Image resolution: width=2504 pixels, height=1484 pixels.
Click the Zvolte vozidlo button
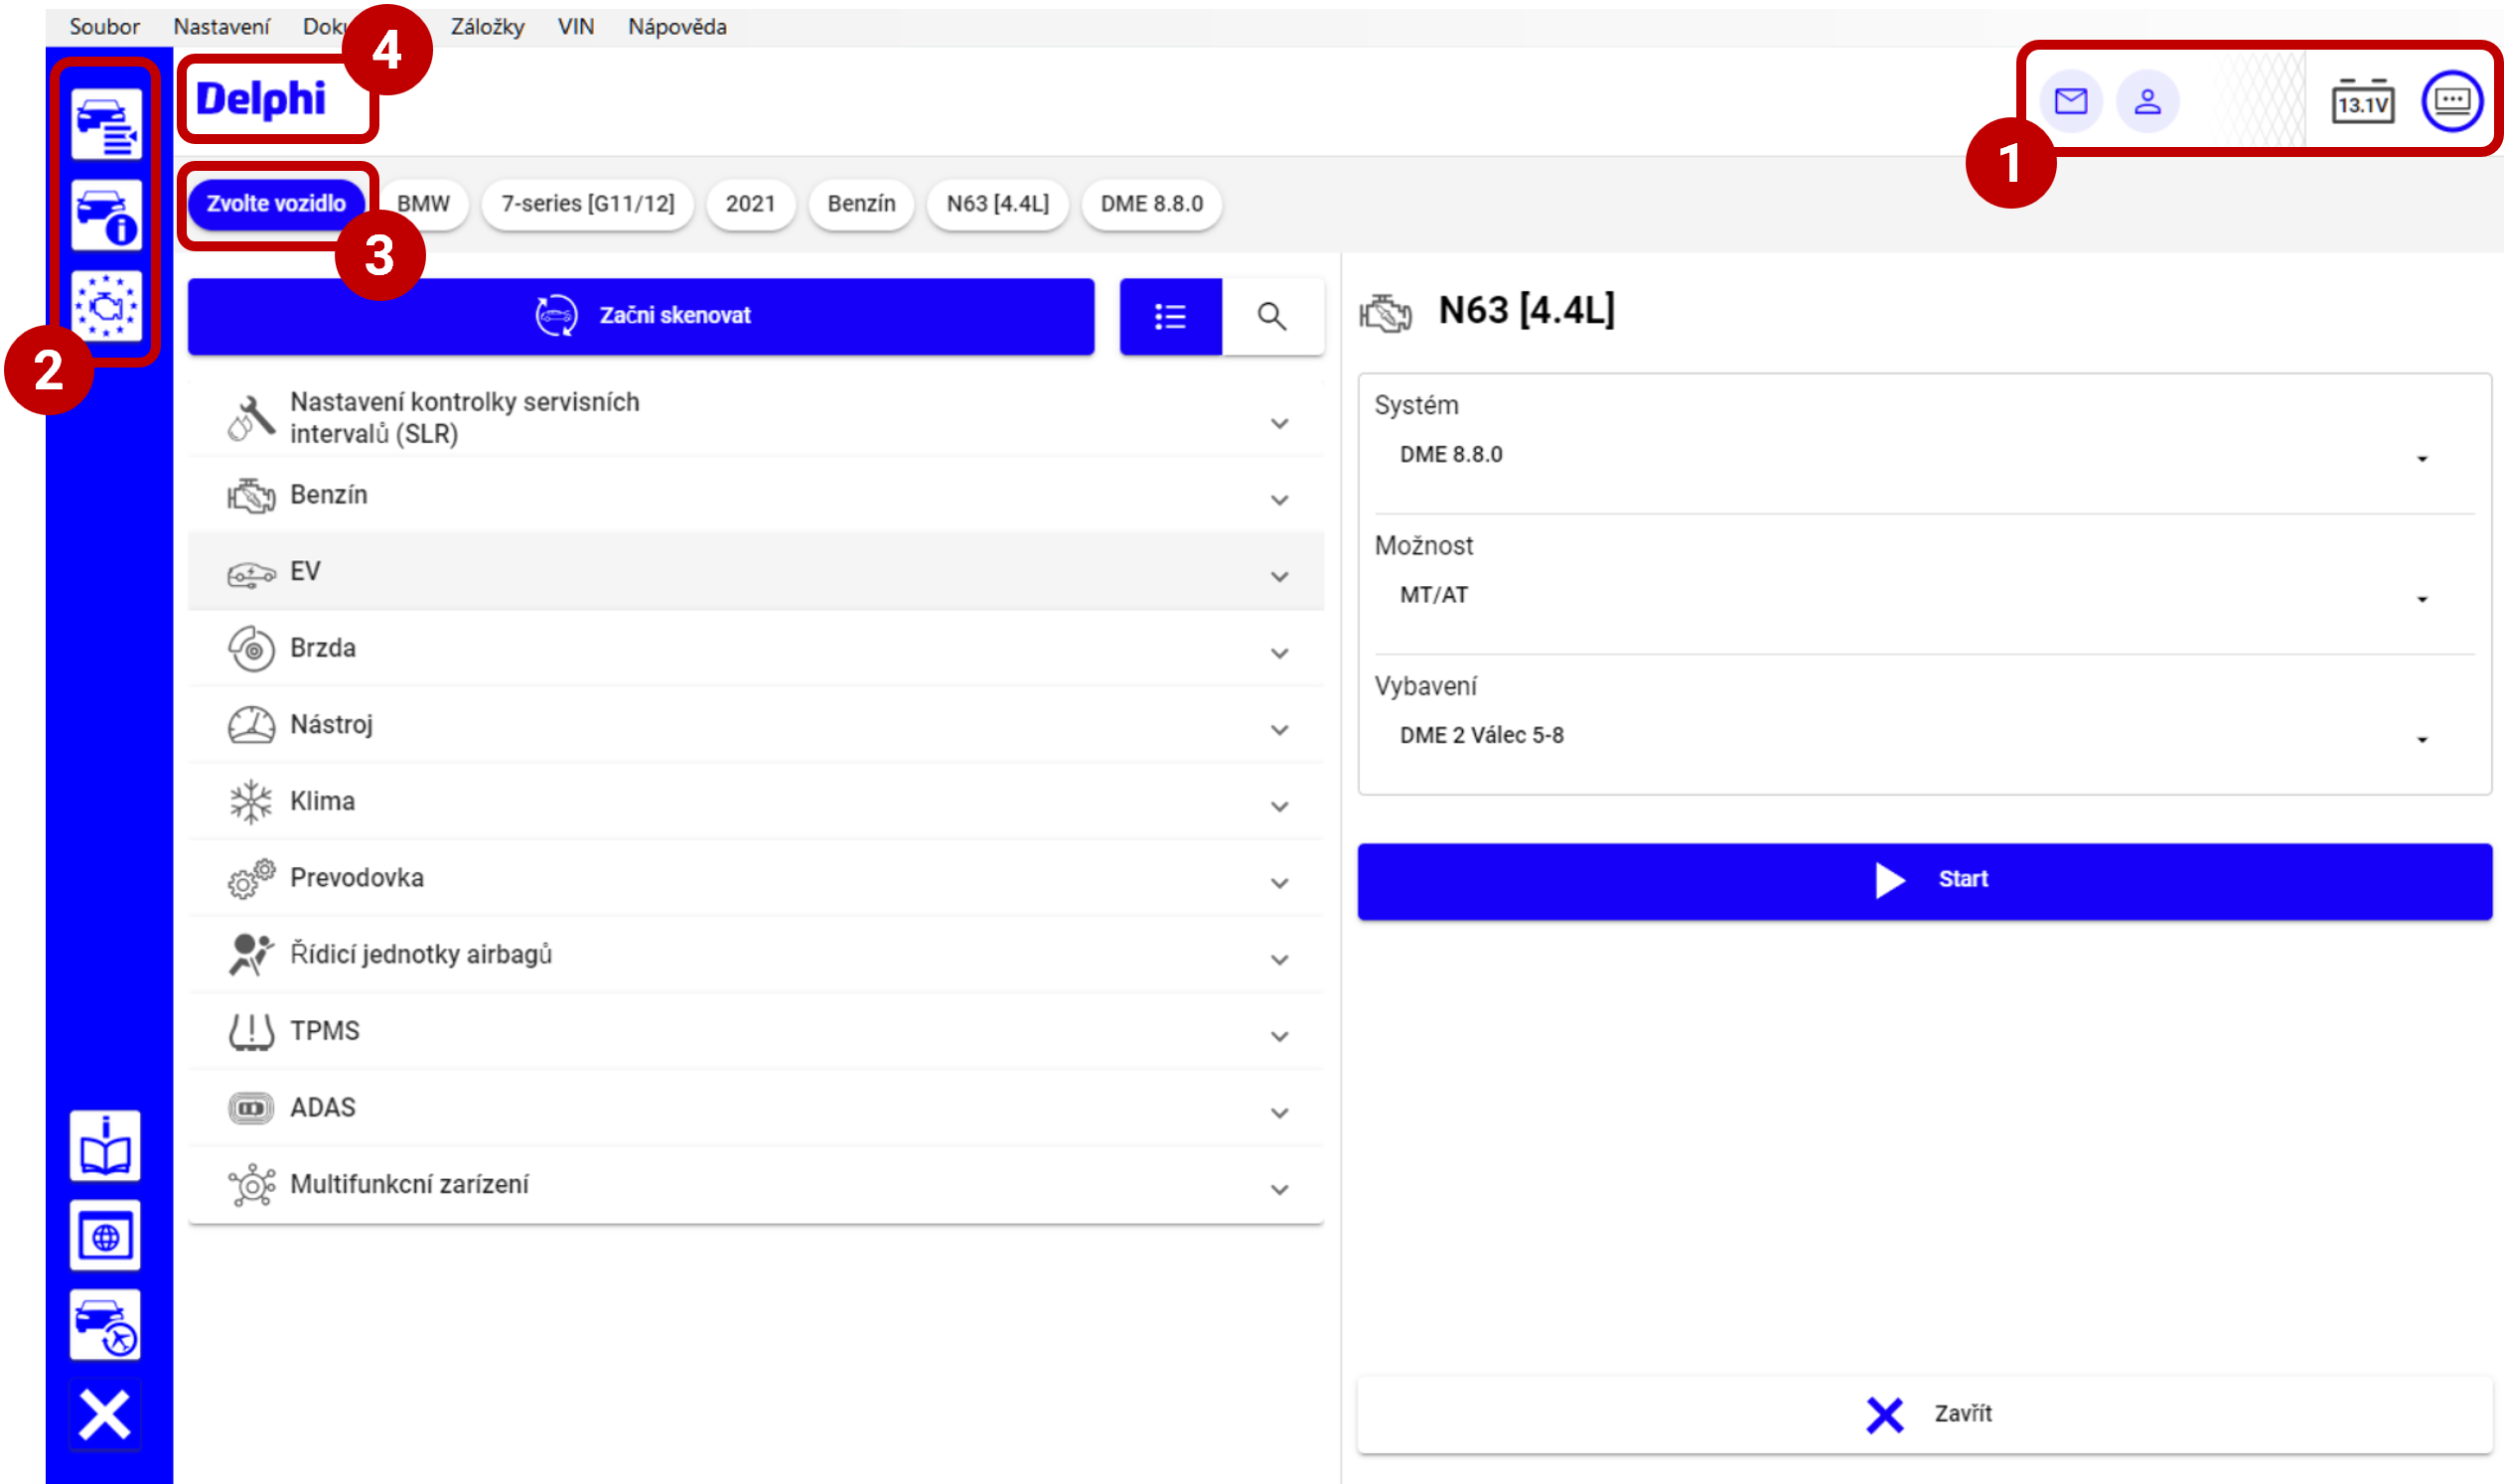276,204
